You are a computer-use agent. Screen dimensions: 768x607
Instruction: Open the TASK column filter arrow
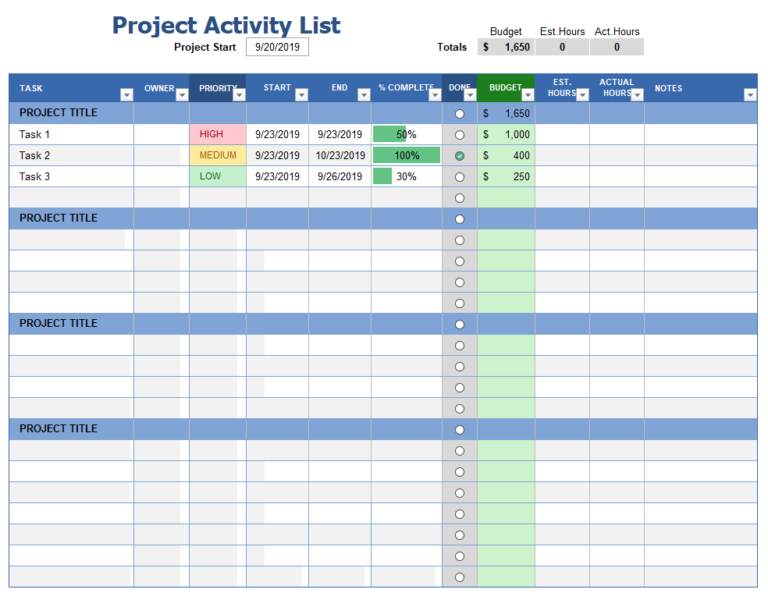(x=126, y=95)
